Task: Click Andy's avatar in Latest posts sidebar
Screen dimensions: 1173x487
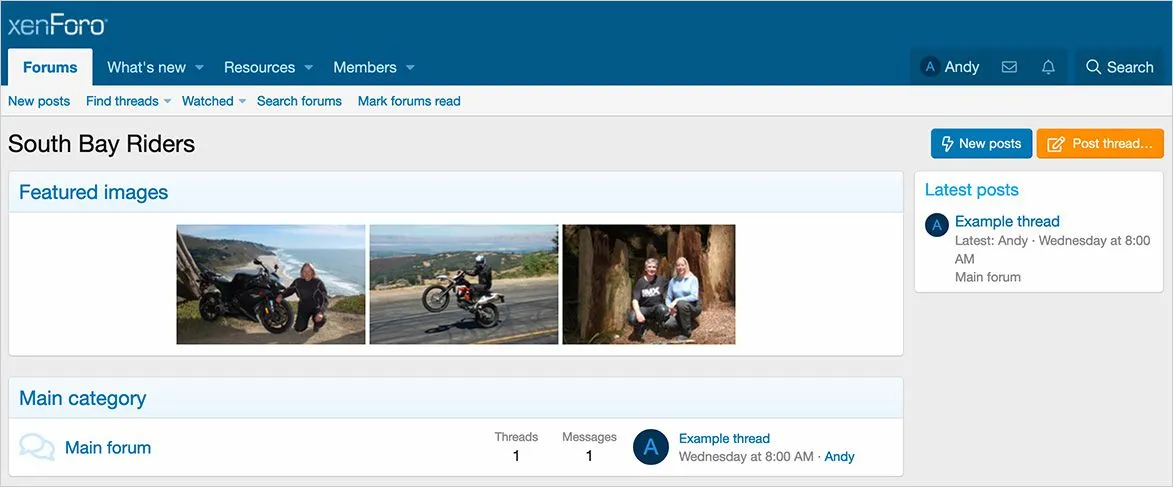Action: (937, 225)
